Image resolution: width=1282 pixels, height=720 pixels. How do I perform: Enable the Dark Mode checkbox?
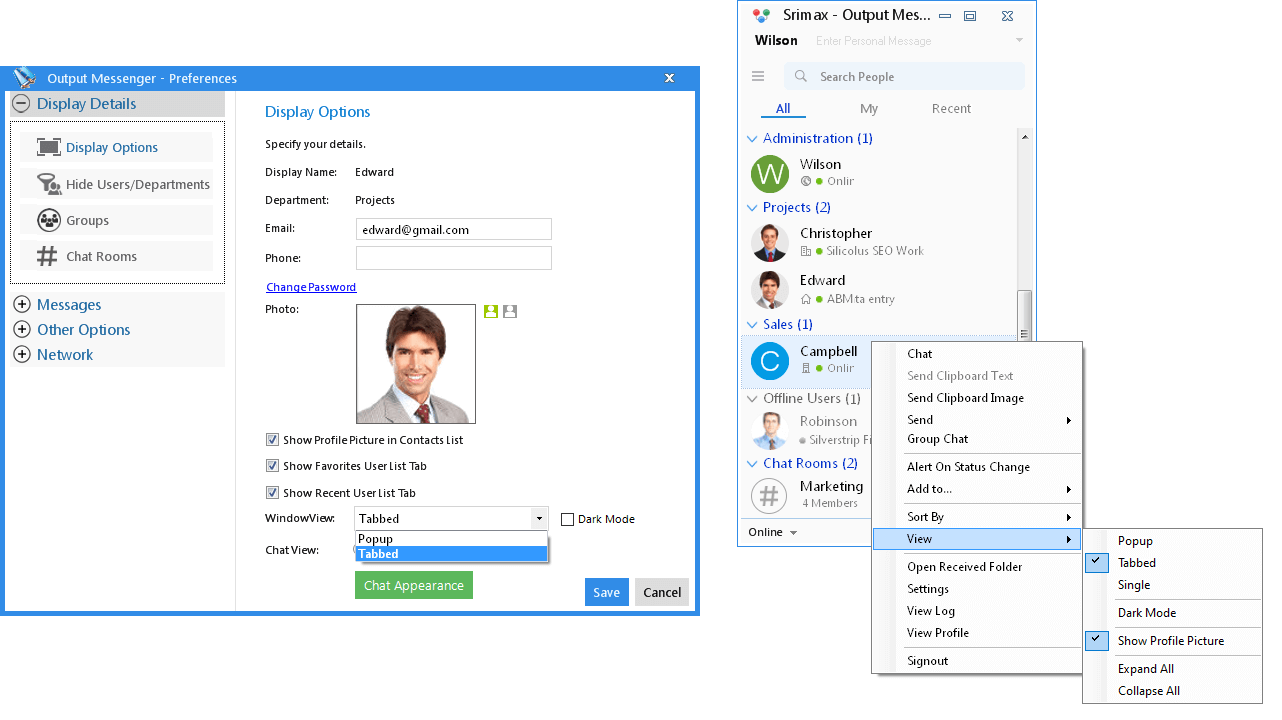point(567,519)
